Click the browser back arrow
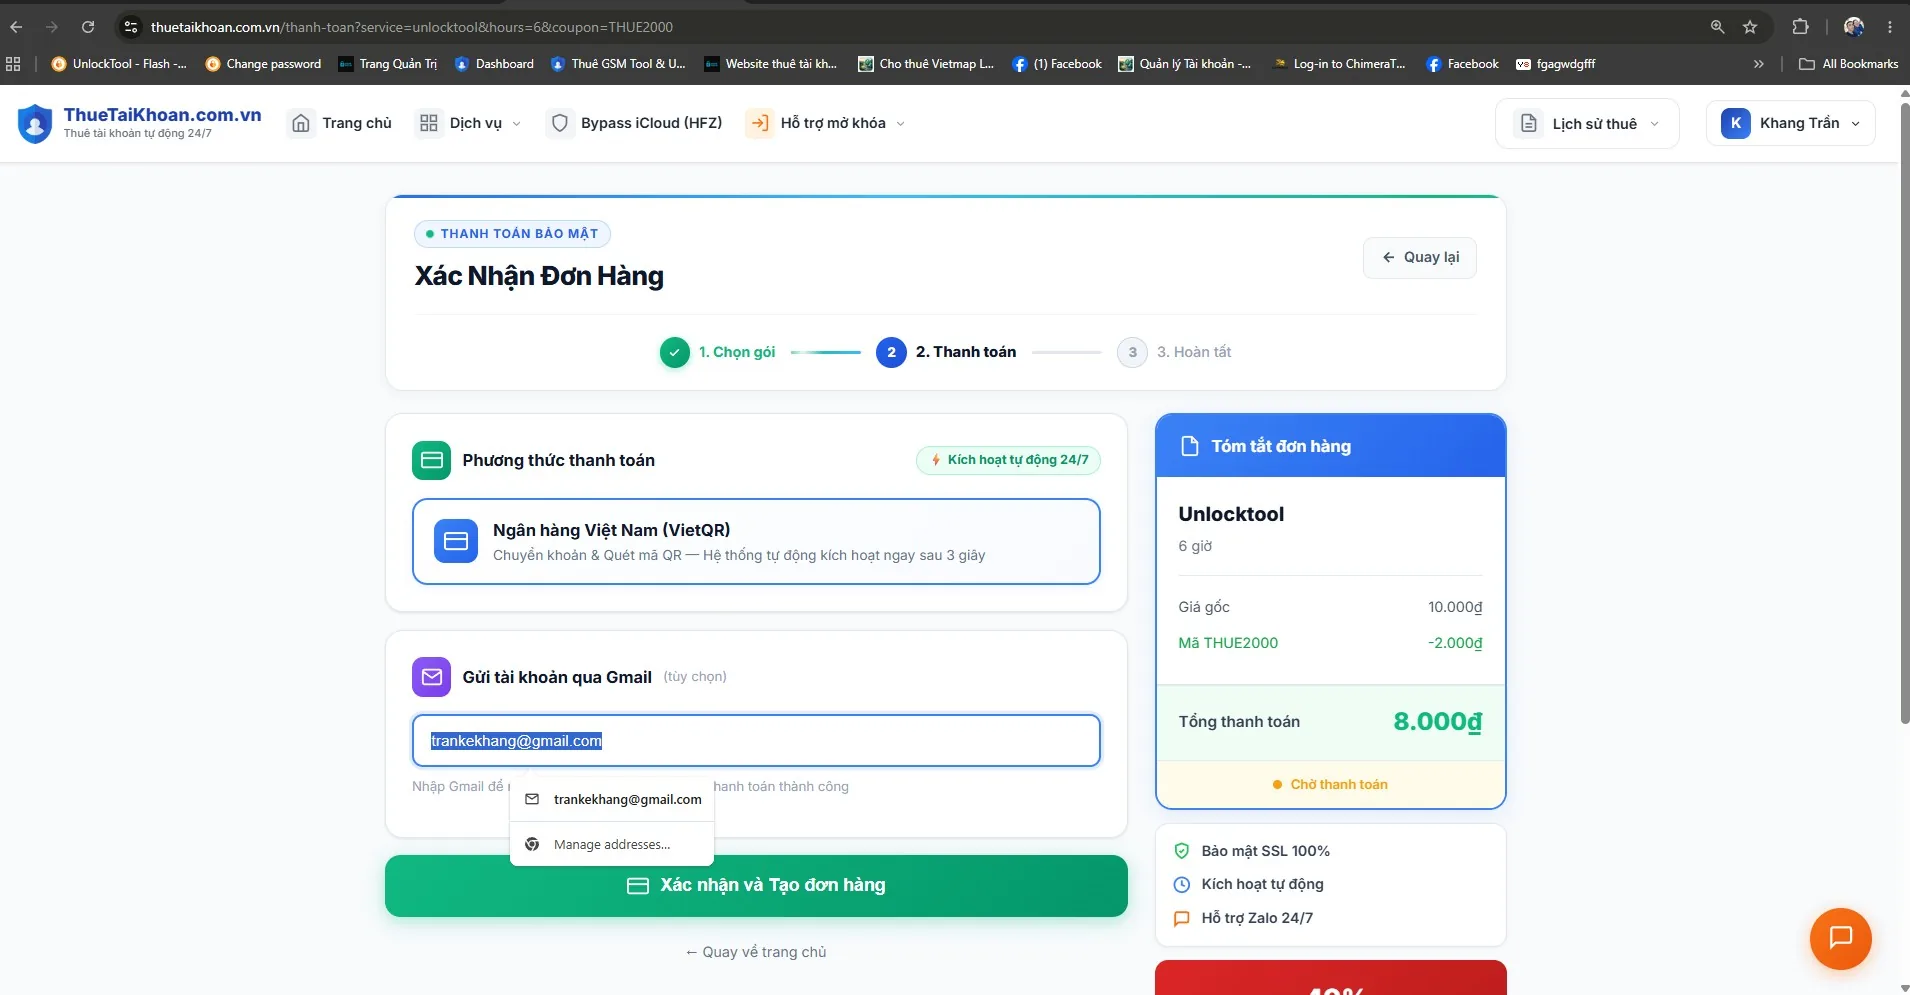Image resolution: width=1910 pixels, height=995 pixels. click(16, 27)
